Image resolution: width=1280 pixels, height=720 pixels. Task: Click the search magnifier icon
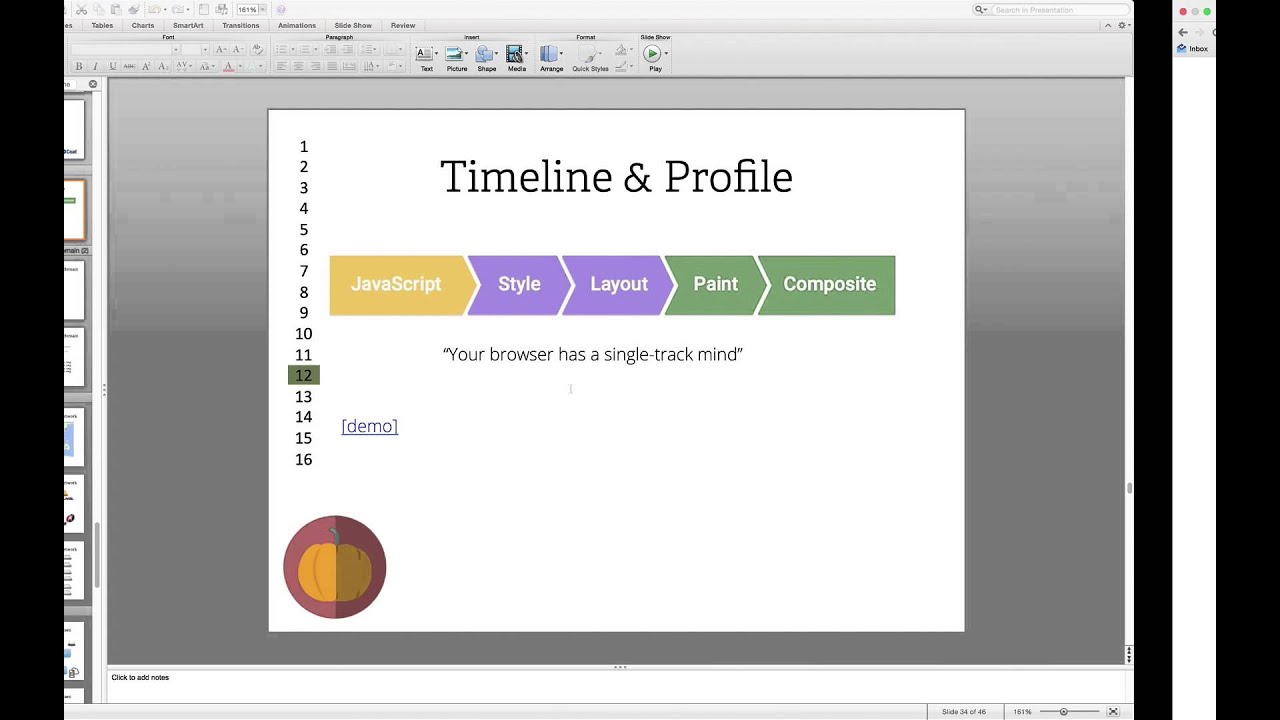click(981, 10)
